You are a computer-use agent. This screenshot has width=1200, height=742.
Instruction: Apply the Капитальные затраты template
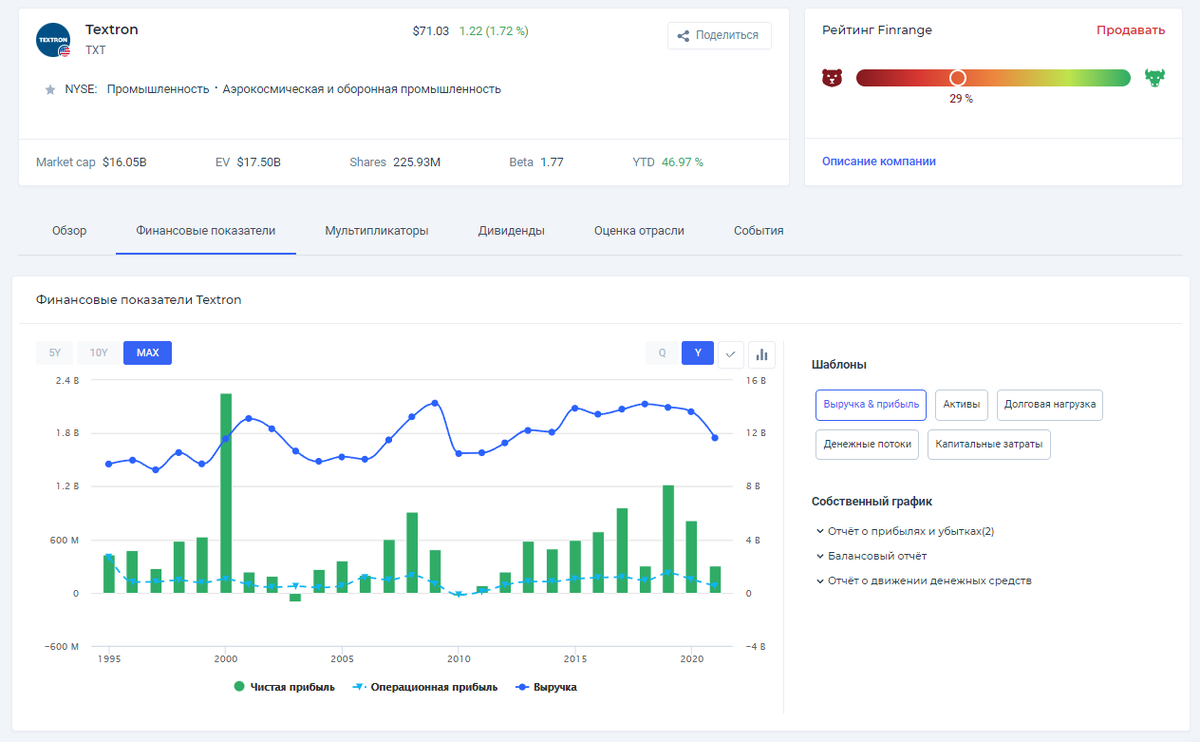coord(989,445)
